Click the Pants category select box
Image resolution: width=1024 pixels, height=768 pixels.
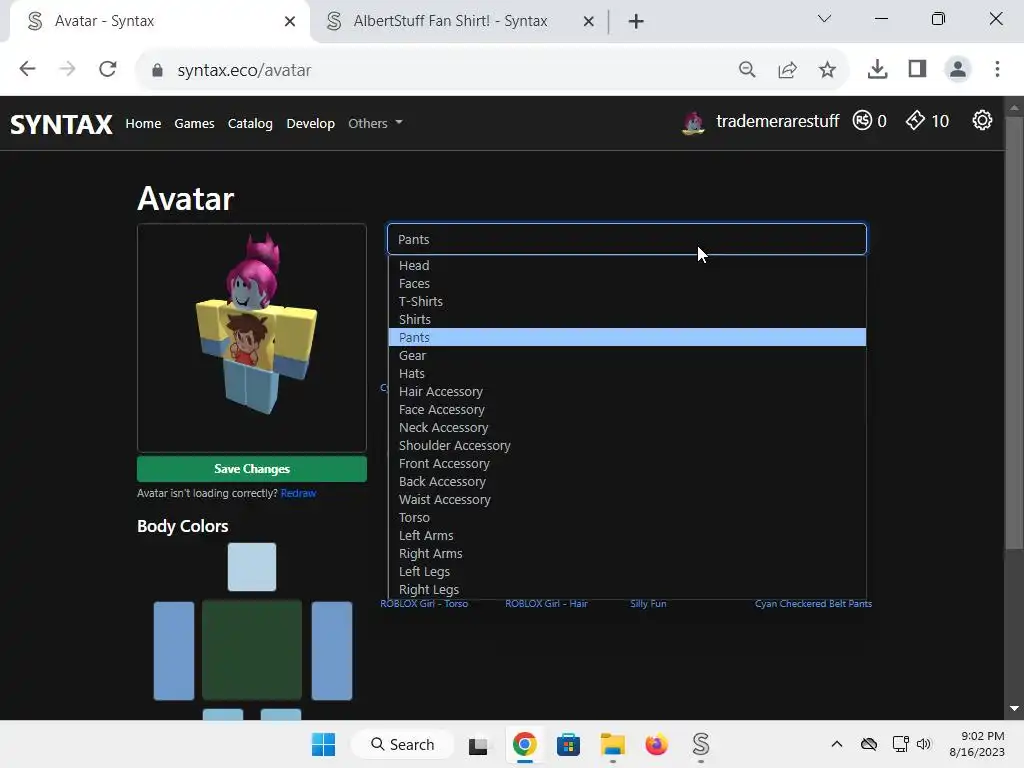tap(627, 239)
